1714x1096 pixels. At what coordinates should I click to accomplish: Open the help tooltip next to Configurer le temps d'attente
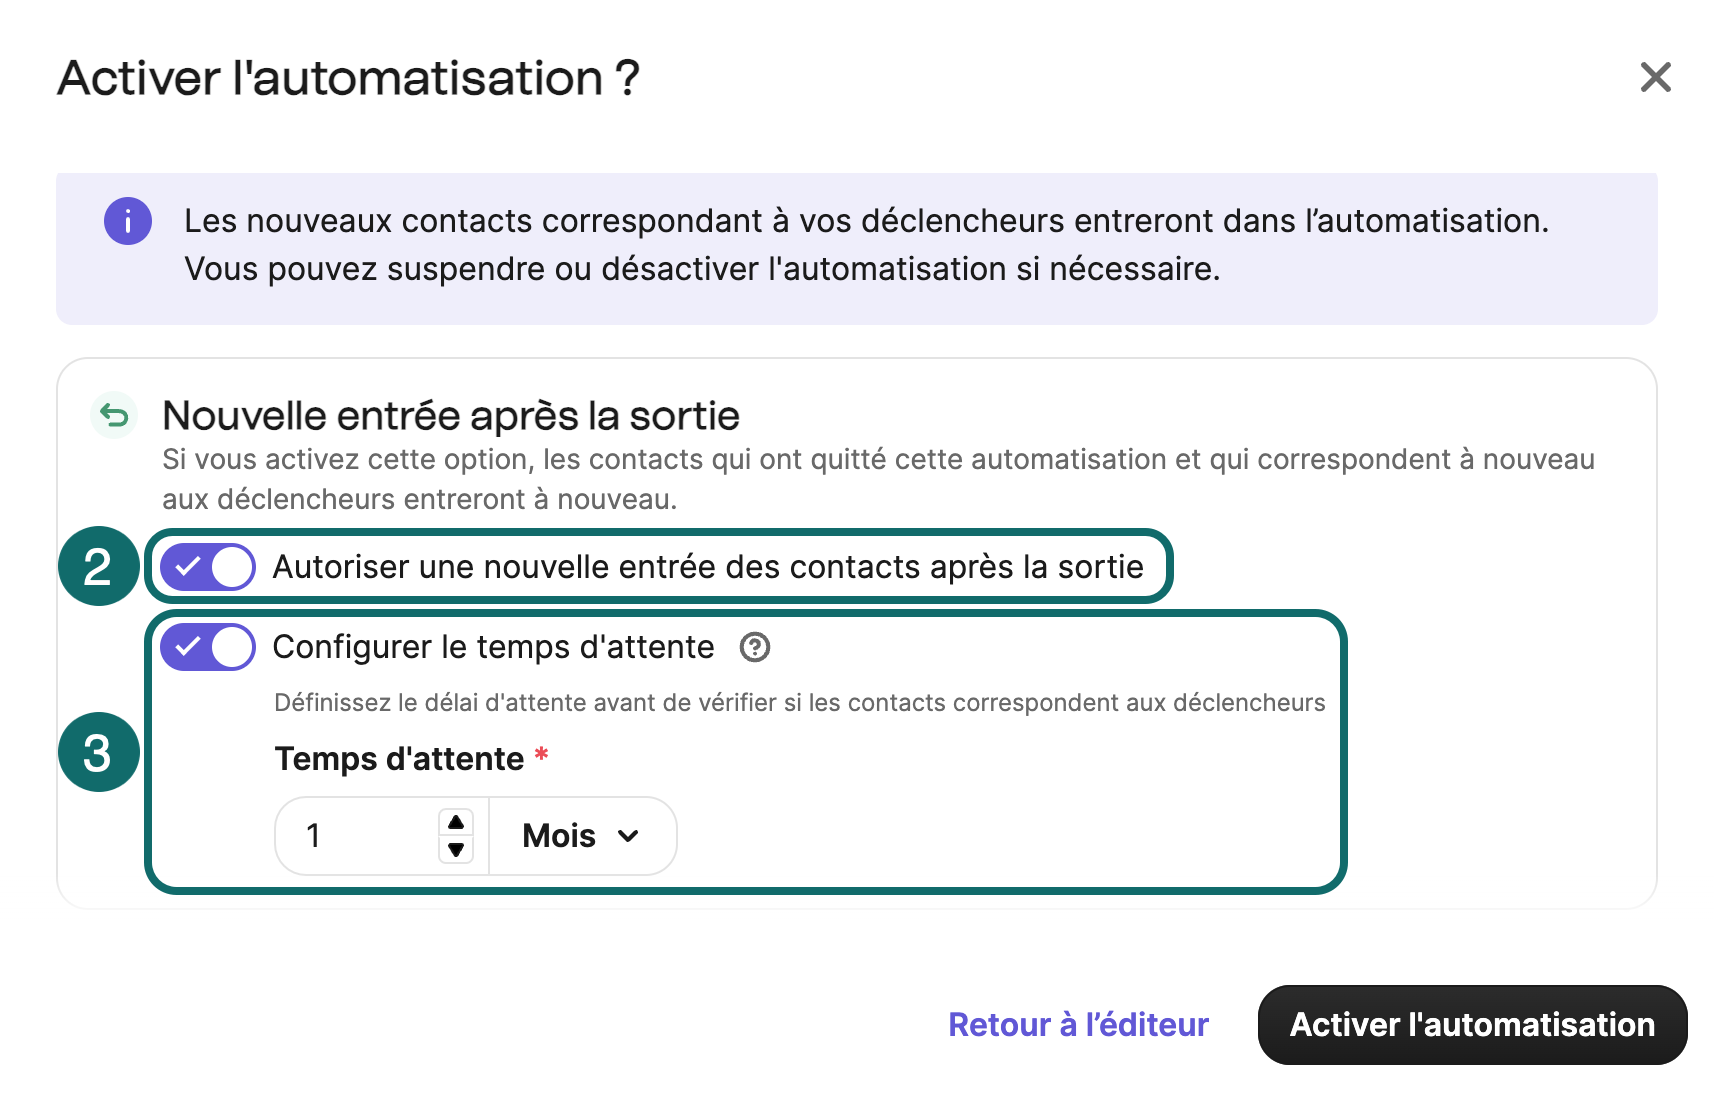pos(754,648)
